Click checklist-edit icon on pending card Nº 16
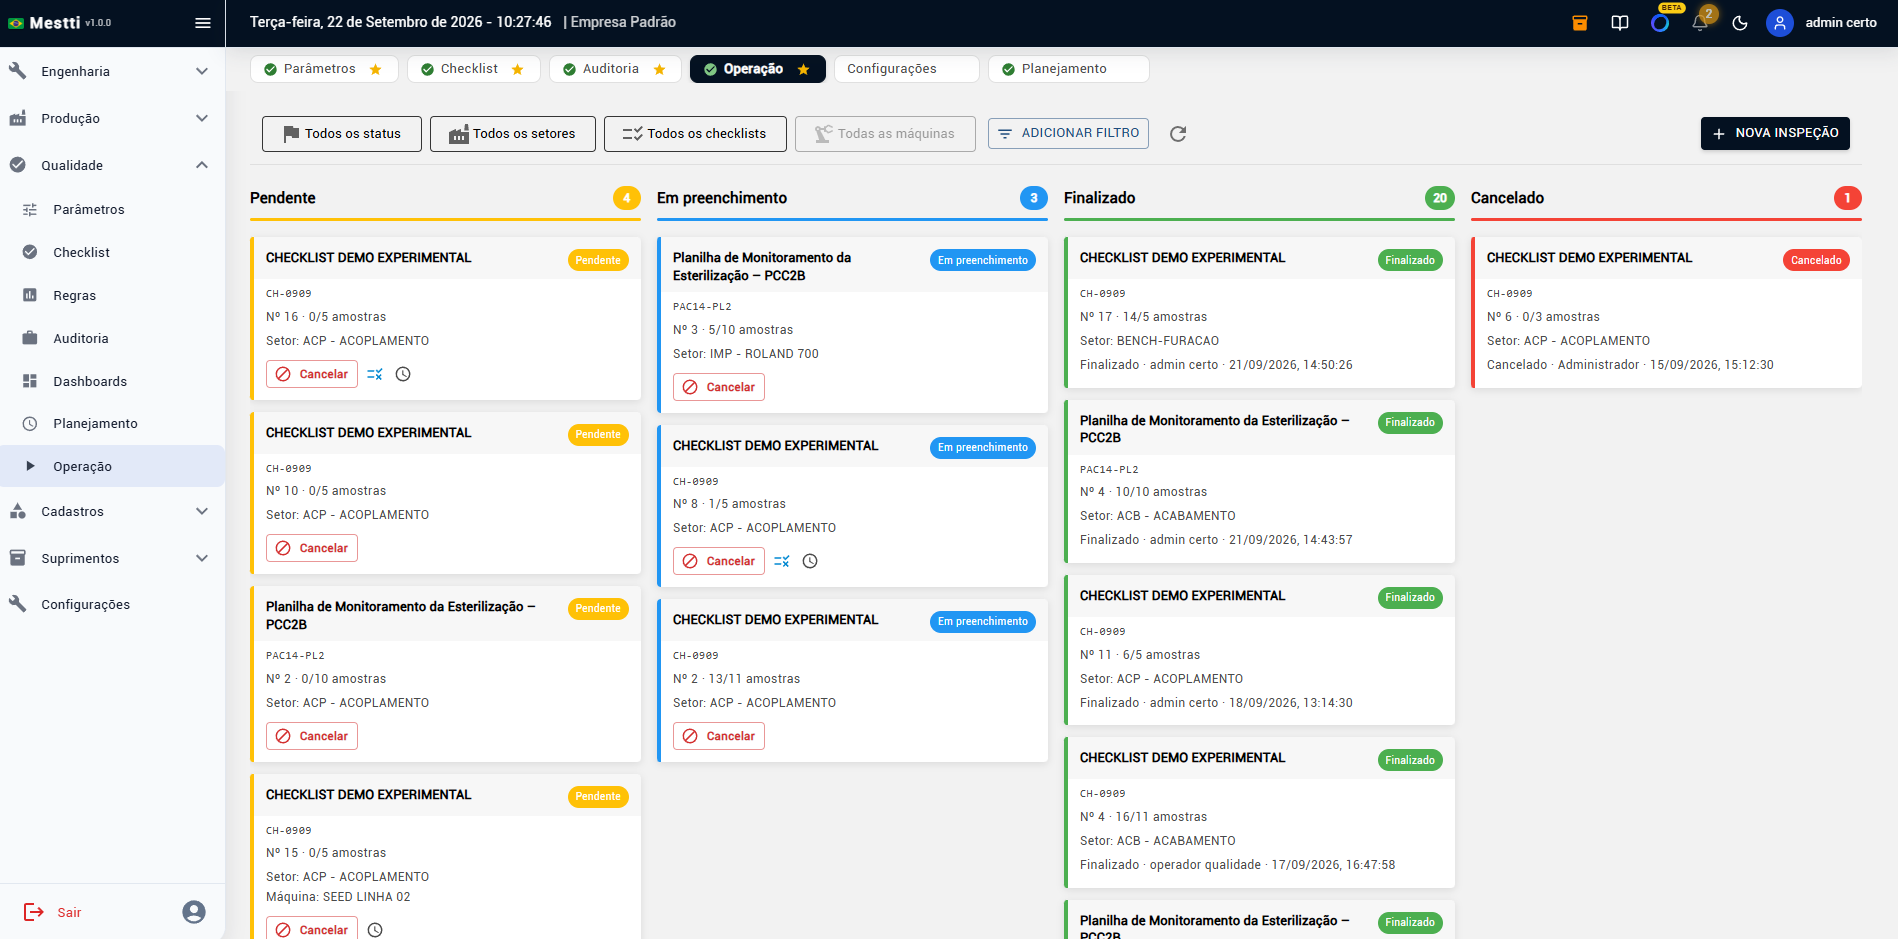The image size is (1898, 939). click(375, 374)
